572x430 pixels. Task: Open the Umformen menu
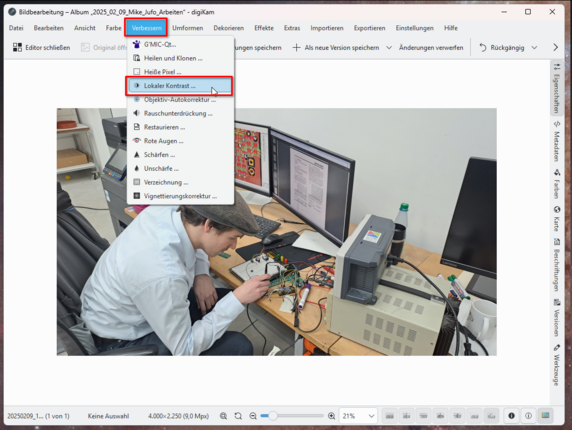click(x=188, y=28)
